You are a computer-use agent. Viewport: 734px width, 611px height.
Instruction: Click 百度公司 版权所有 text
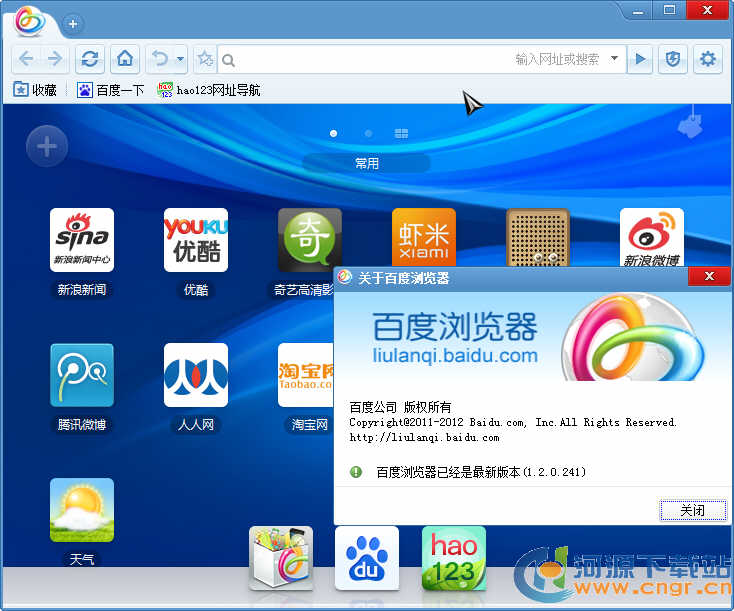point(400,407)
